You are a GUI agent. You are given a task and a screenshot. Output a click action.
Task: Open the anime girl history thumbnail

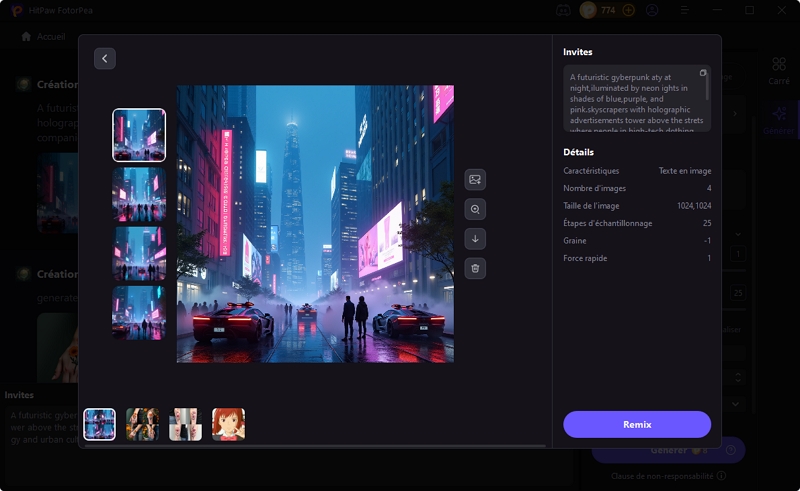click(x=228, y=424)
